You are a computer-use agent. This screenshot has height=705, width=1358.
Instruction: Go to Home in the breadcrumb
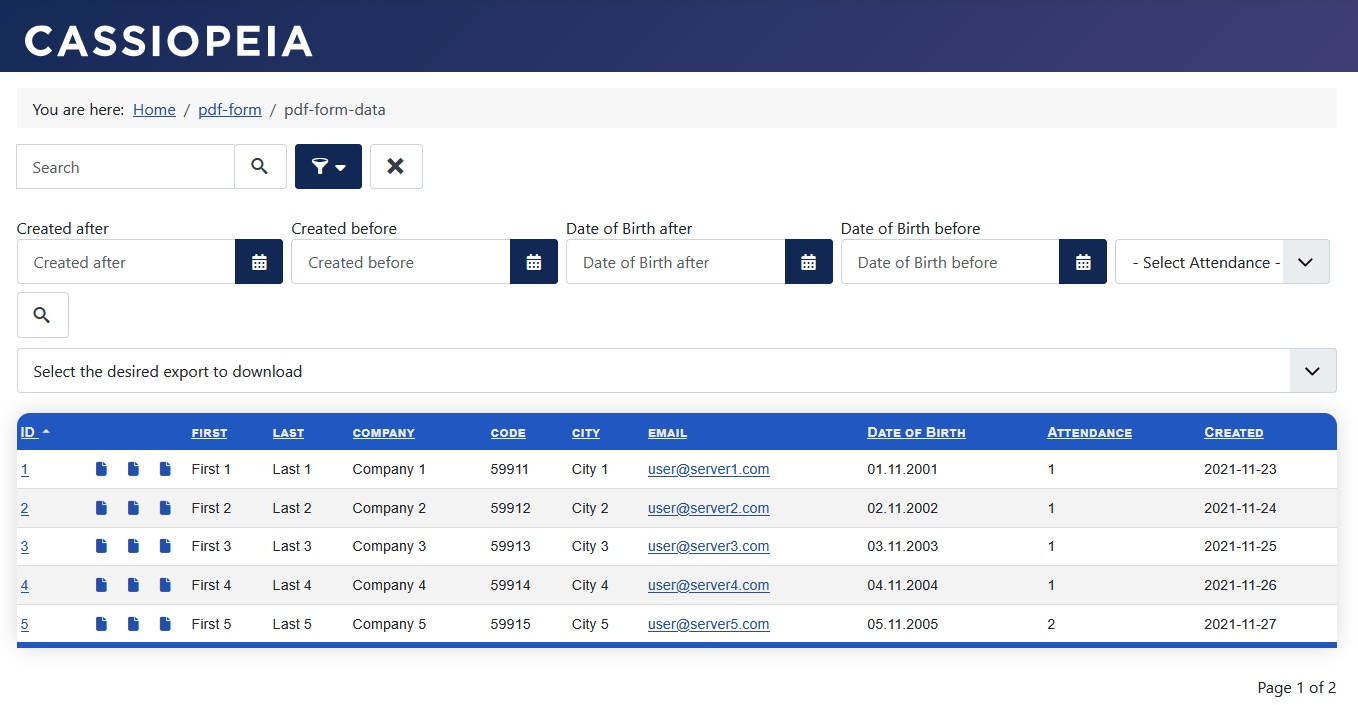(154, 110)
